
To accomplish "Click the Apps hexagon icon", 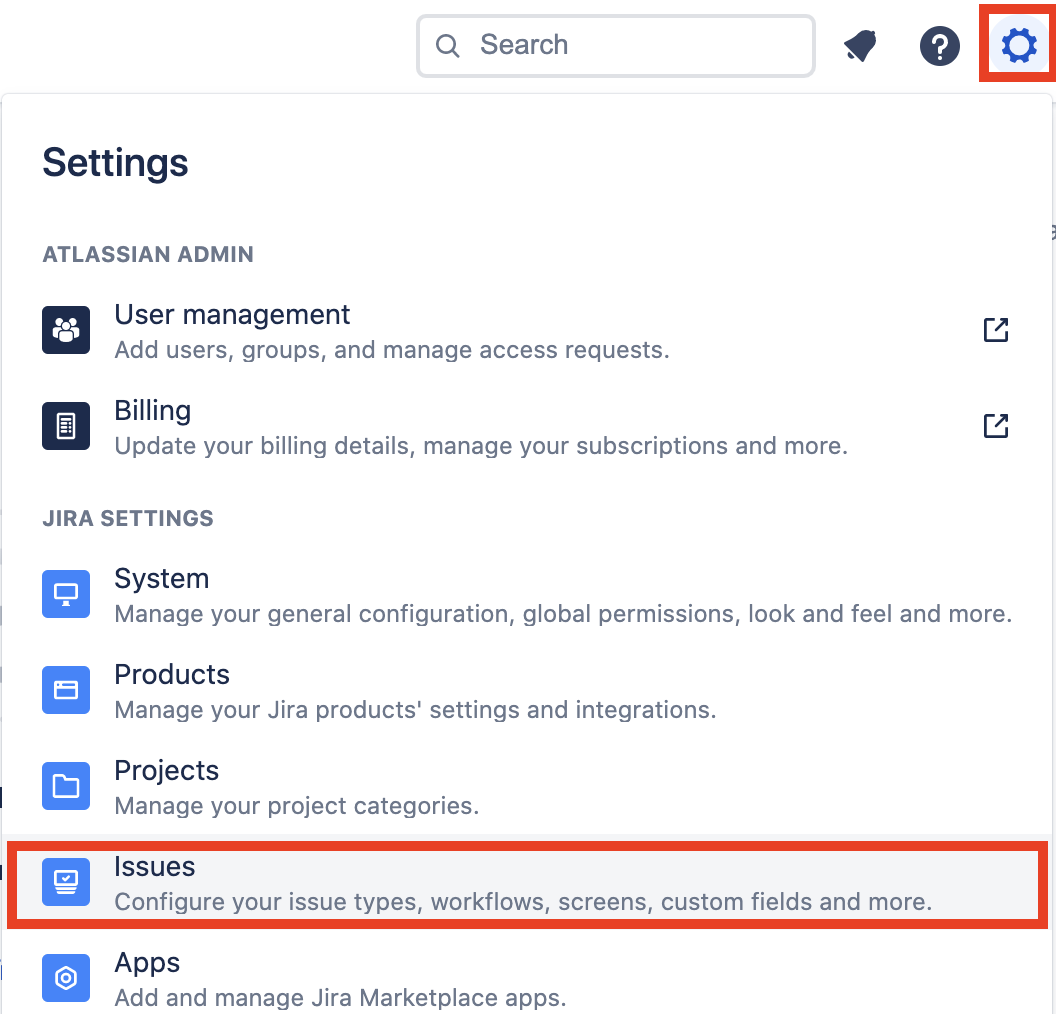I will click(66, 978).
